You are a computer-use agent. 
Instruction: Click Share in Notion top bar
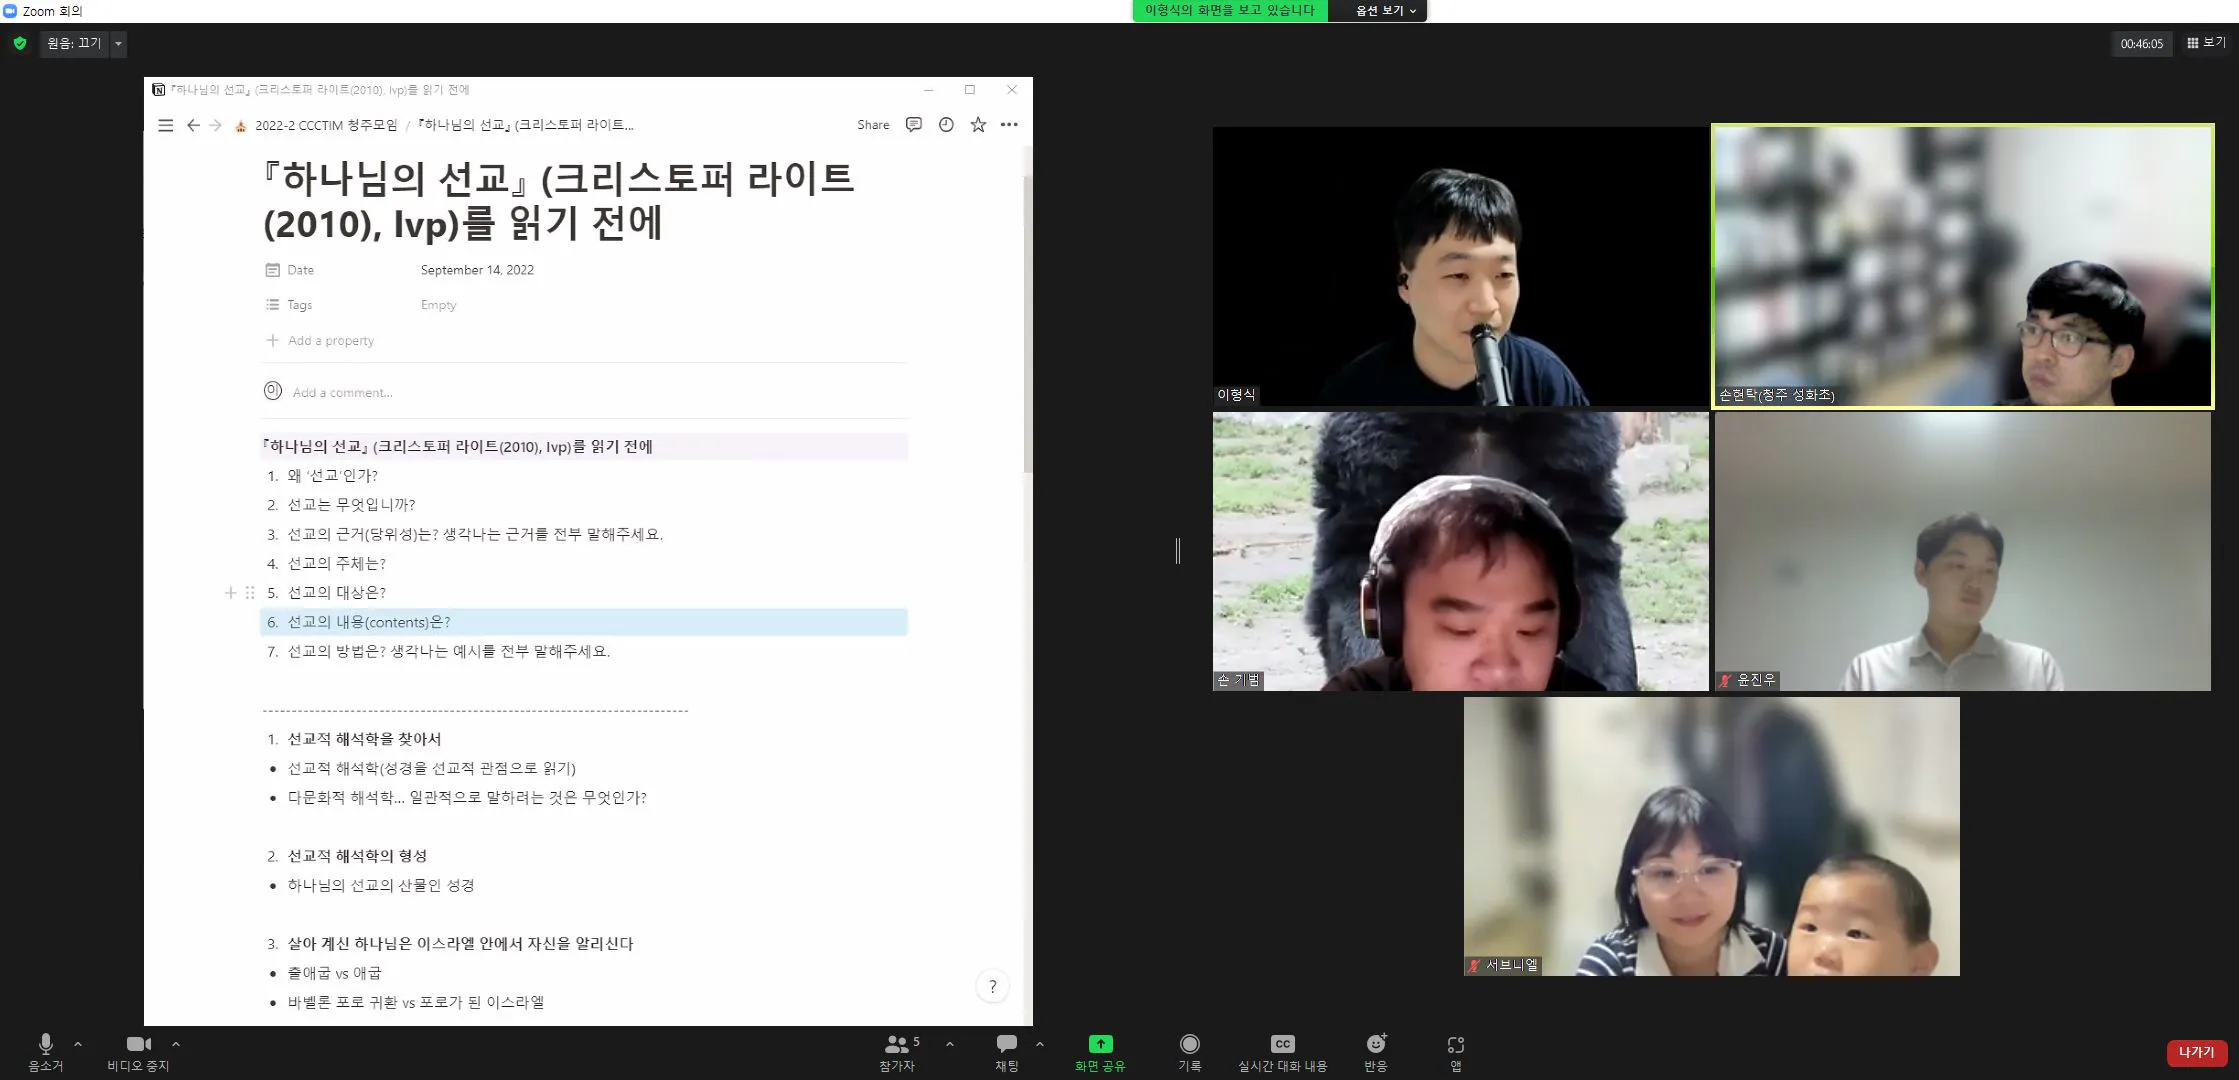point(873,125)
